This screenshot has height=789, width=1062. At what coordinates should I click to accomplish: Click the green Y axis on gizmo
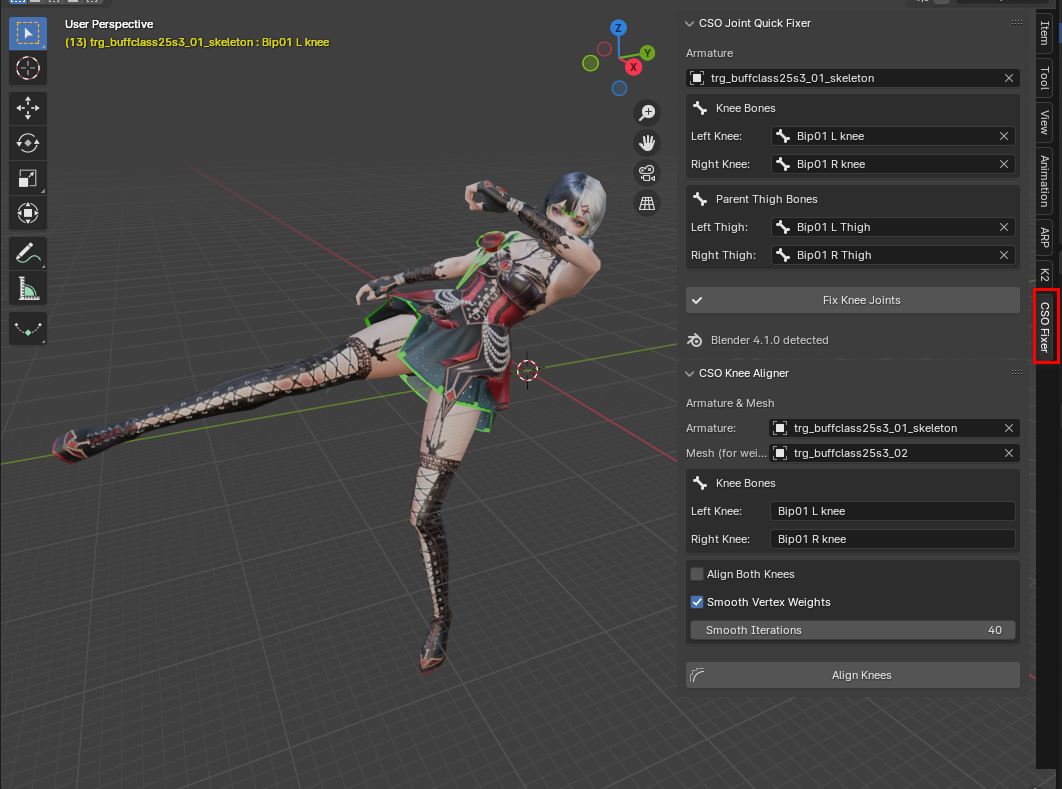[647, 53]
